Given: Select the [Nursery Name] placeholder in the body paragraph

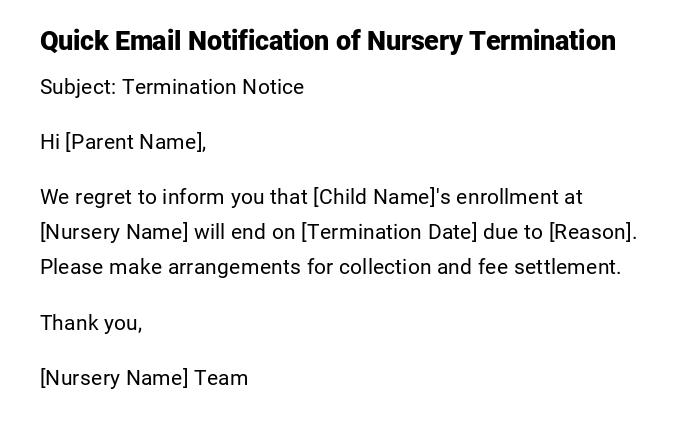Looking at the screenshot, I should (x=114, y=232).
